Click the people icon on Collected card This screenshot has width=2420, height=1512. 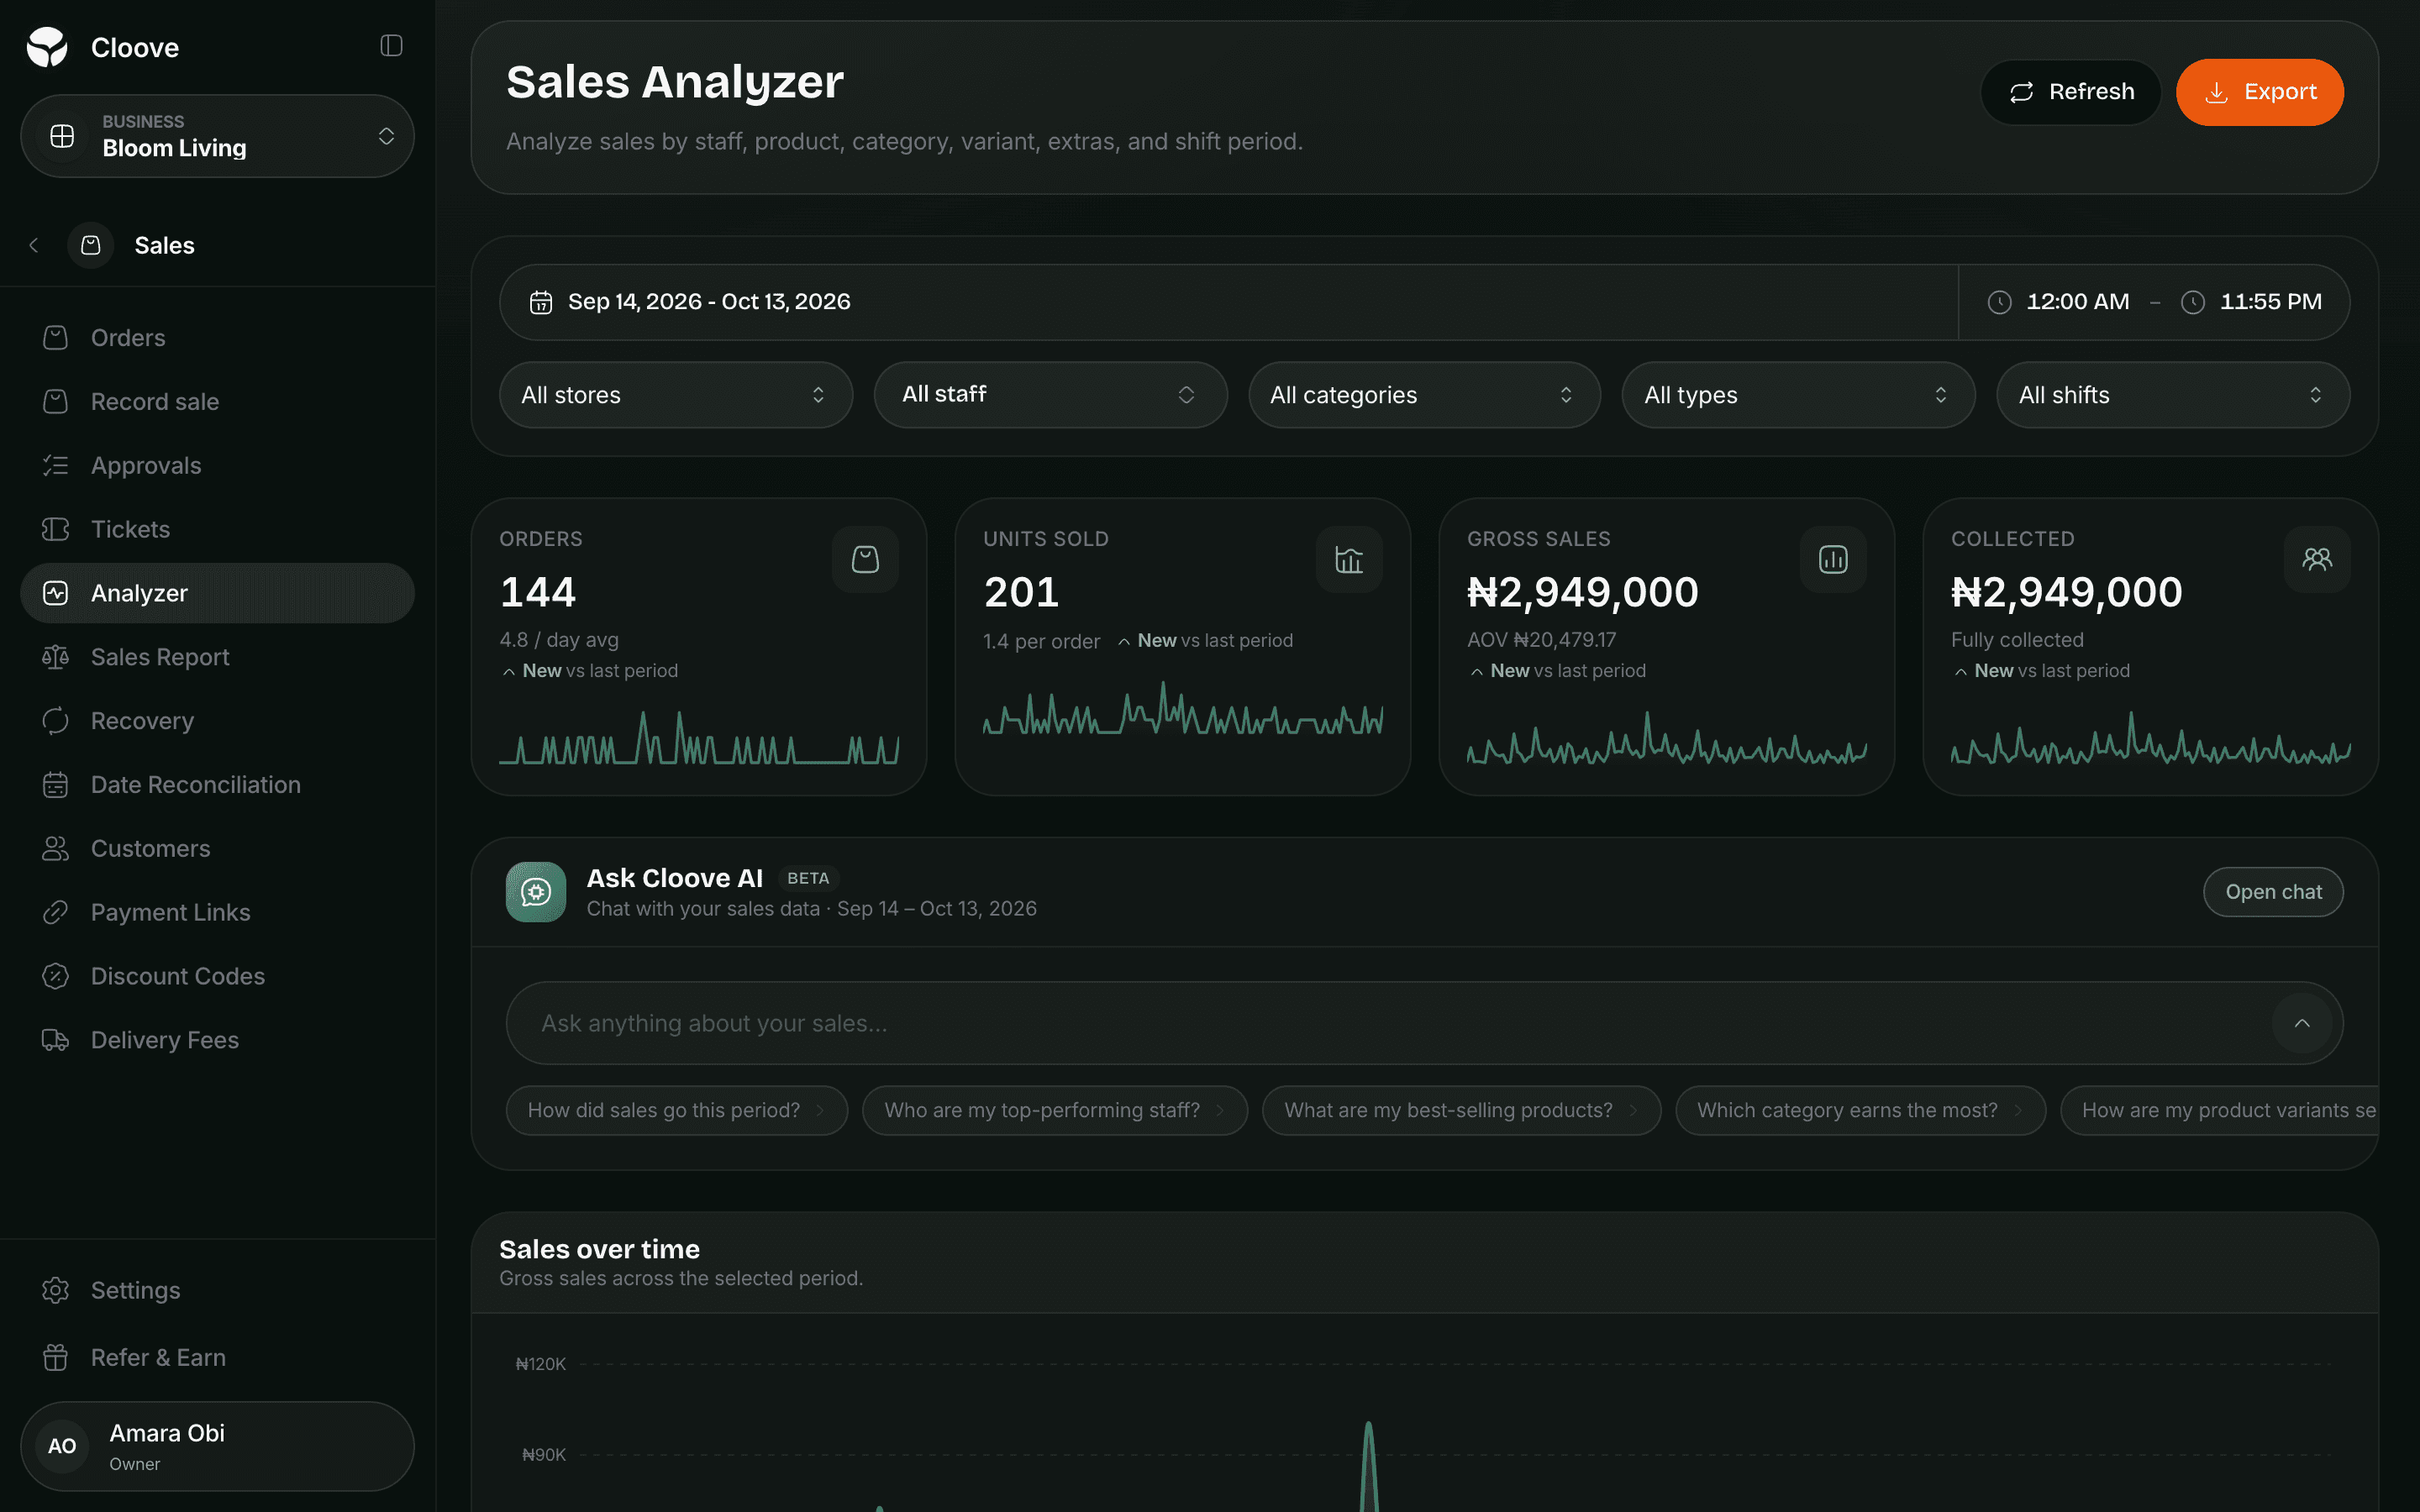pyautogui.click(x=2317, y=560)
